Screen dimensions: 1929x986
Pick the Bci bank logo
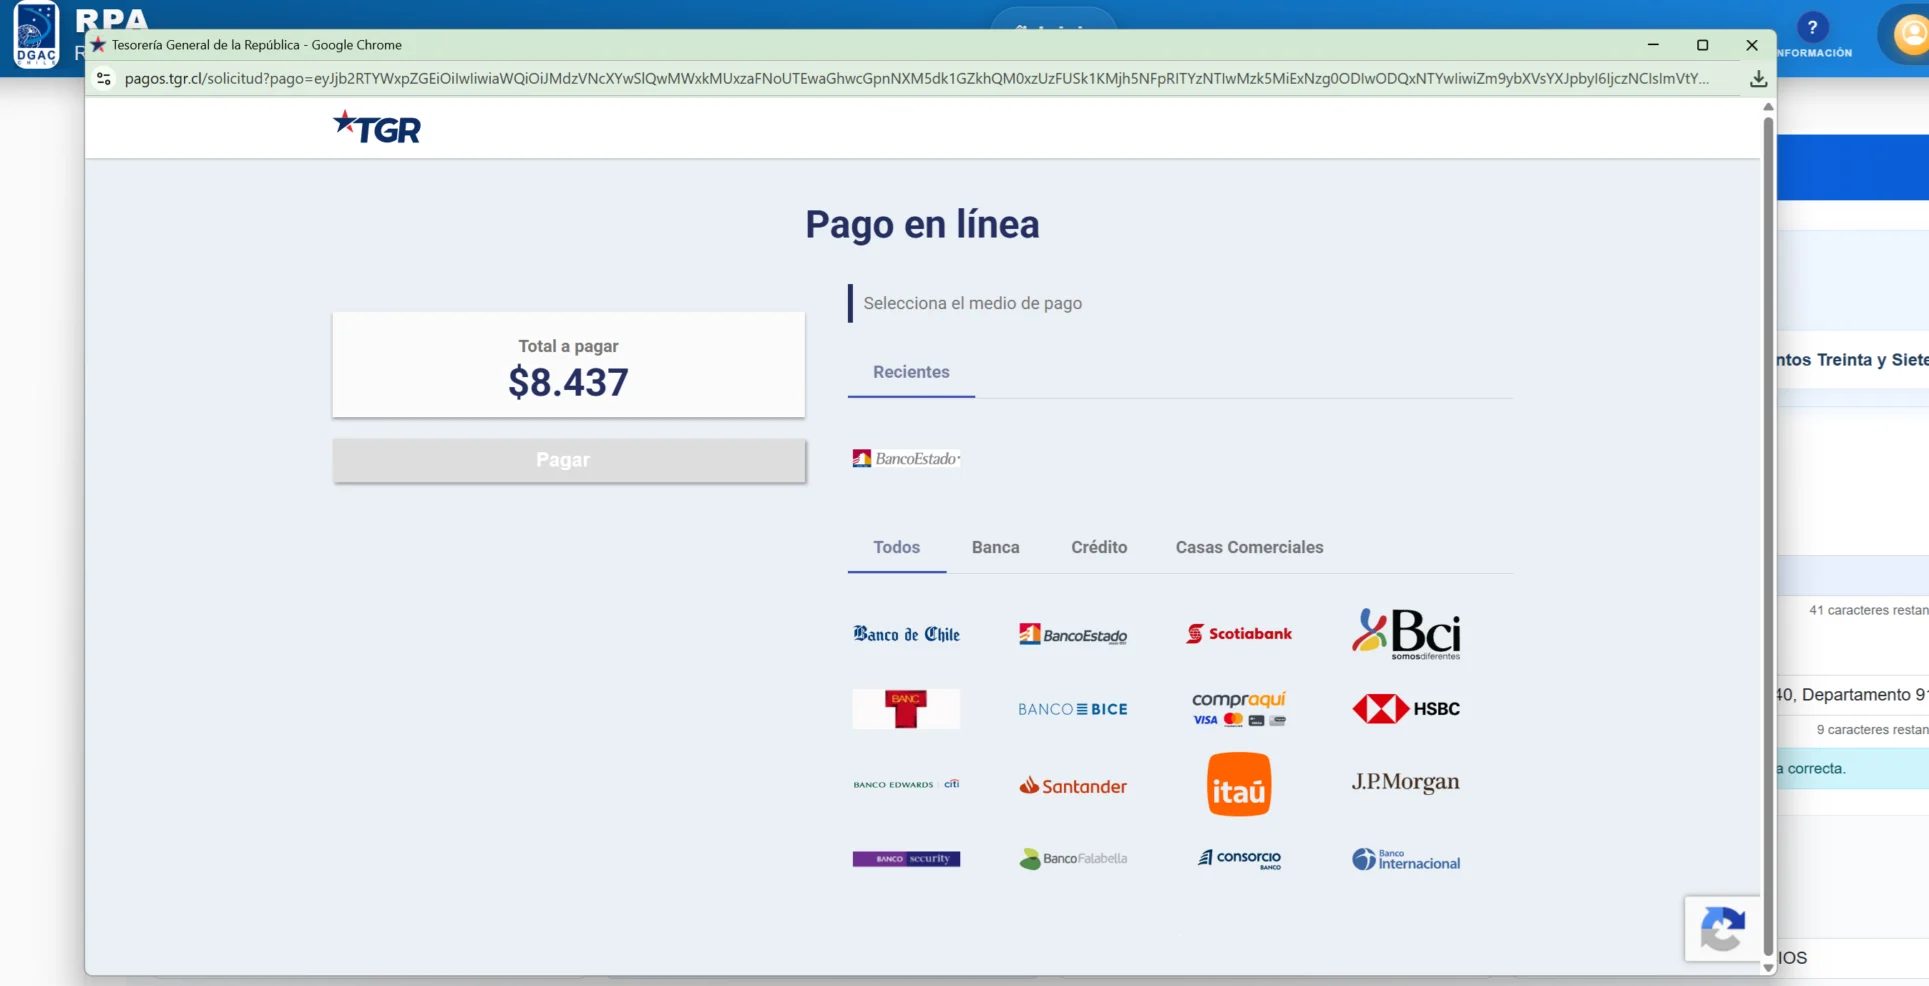click(1406, 634)
